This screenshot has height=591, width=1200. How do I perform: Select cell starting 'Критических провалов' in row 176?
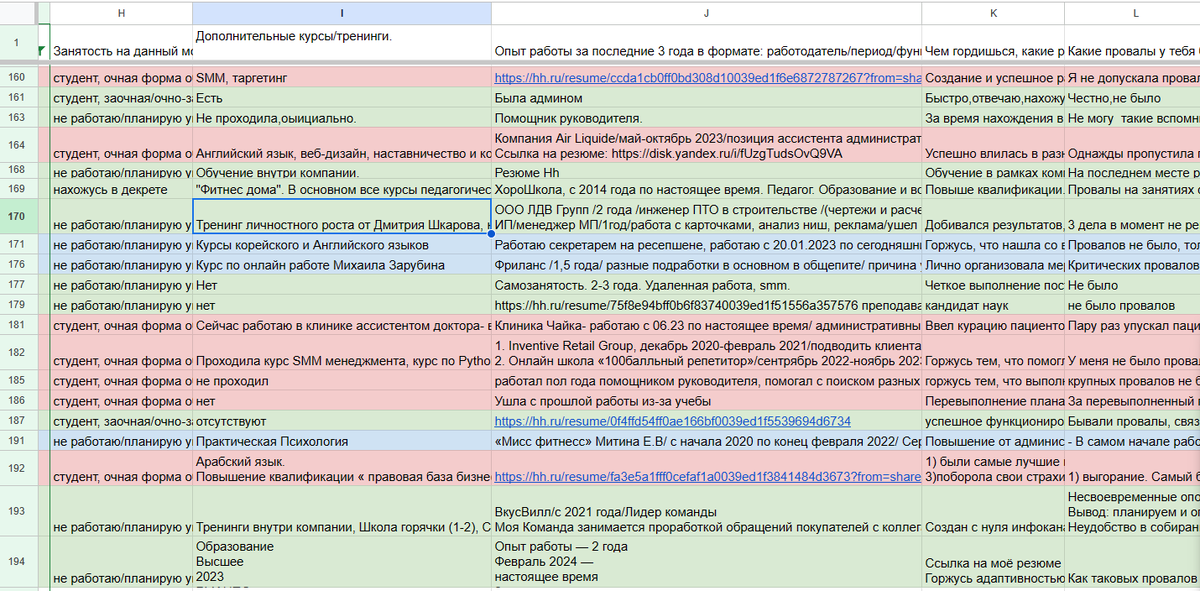[1132, 265]
